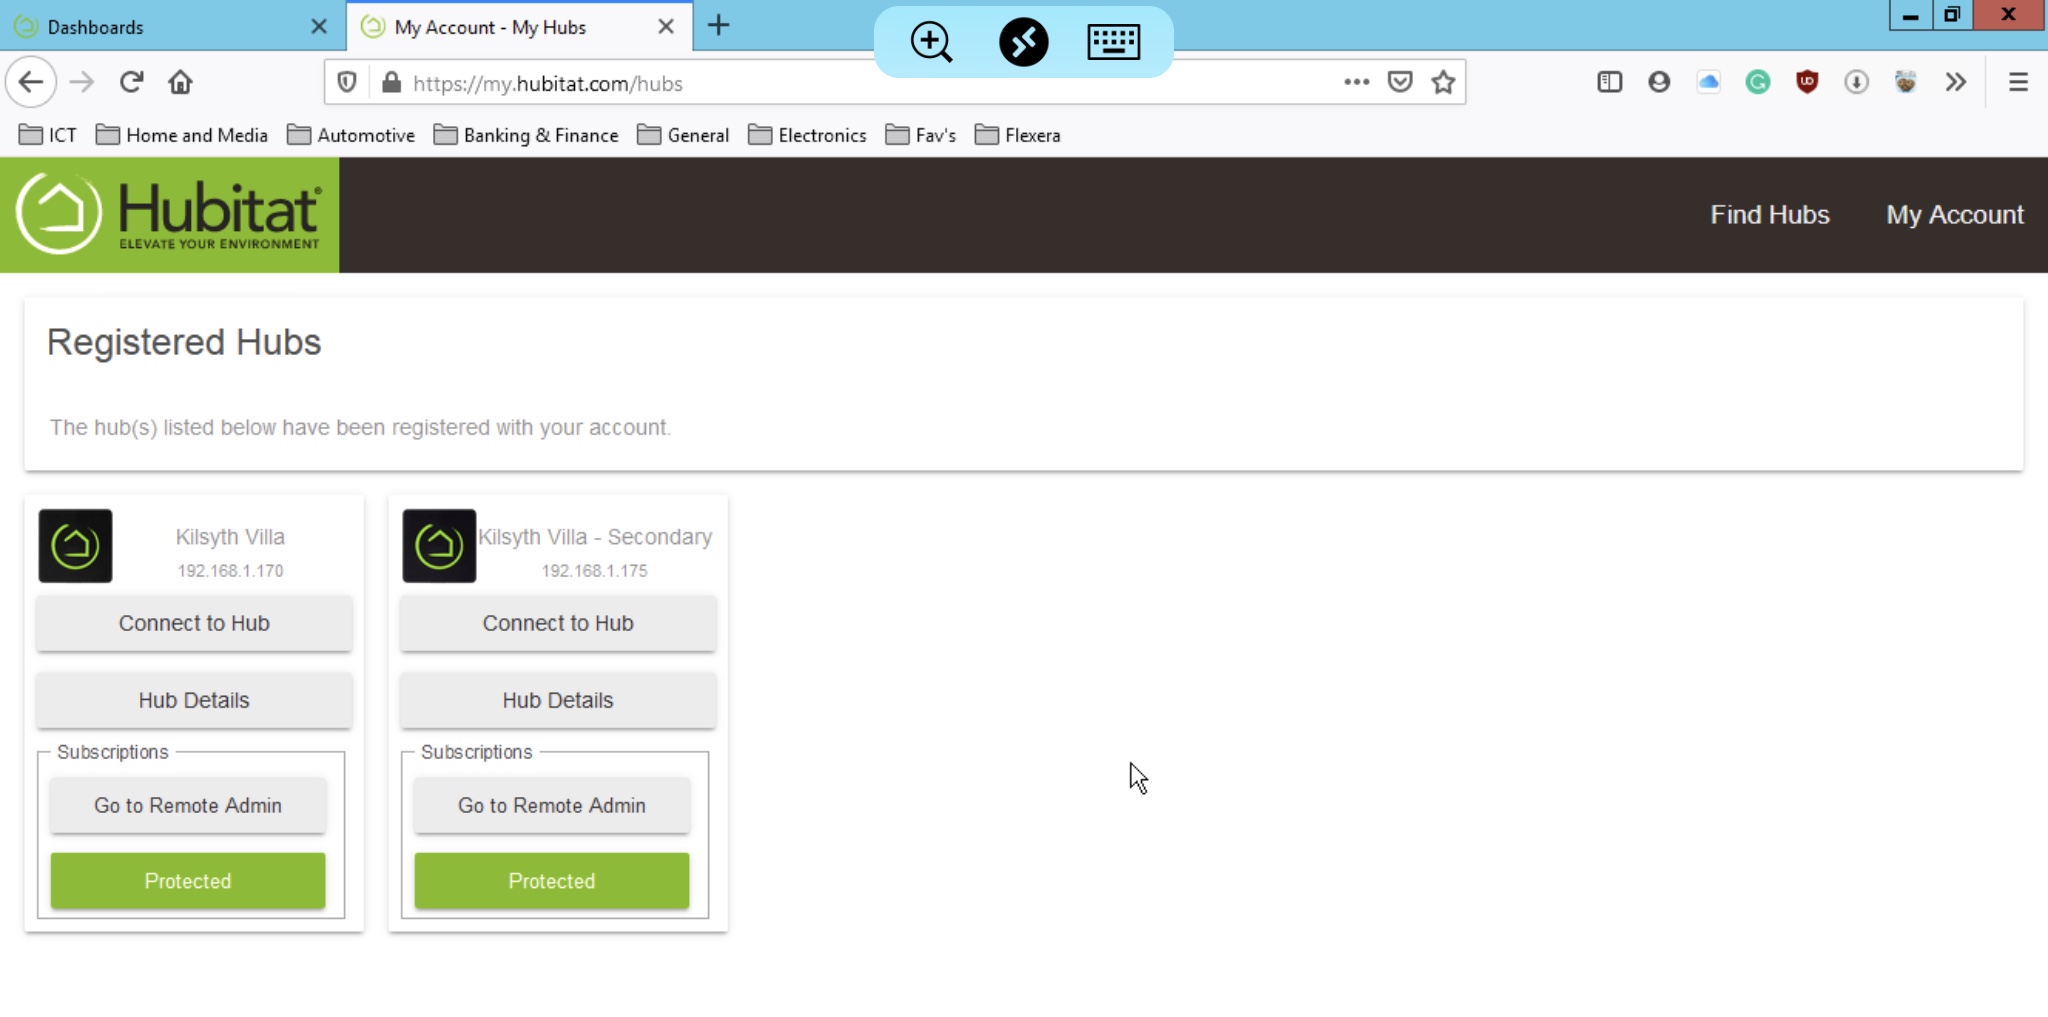2048x1017 pixels.
Task: Open the General bookmarks folder
Action: [x=683, y=135]
